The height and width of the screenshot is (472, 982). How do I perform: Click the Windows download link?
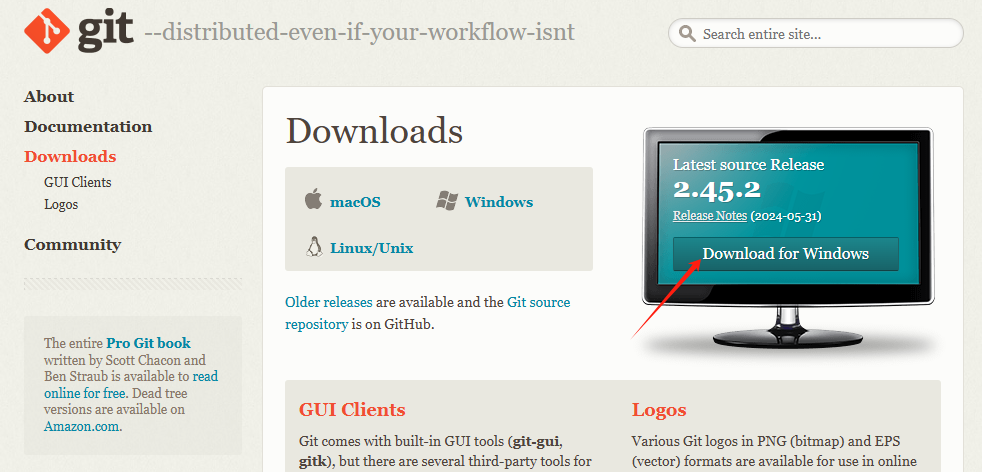pyautogui.click(x=499, y=202)
